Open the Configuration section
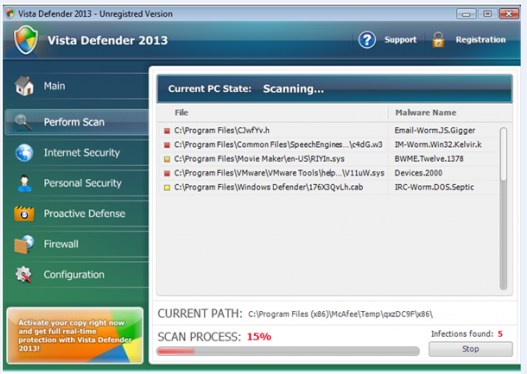The height and width of the screenshot is (374, 527). point(77,275)
